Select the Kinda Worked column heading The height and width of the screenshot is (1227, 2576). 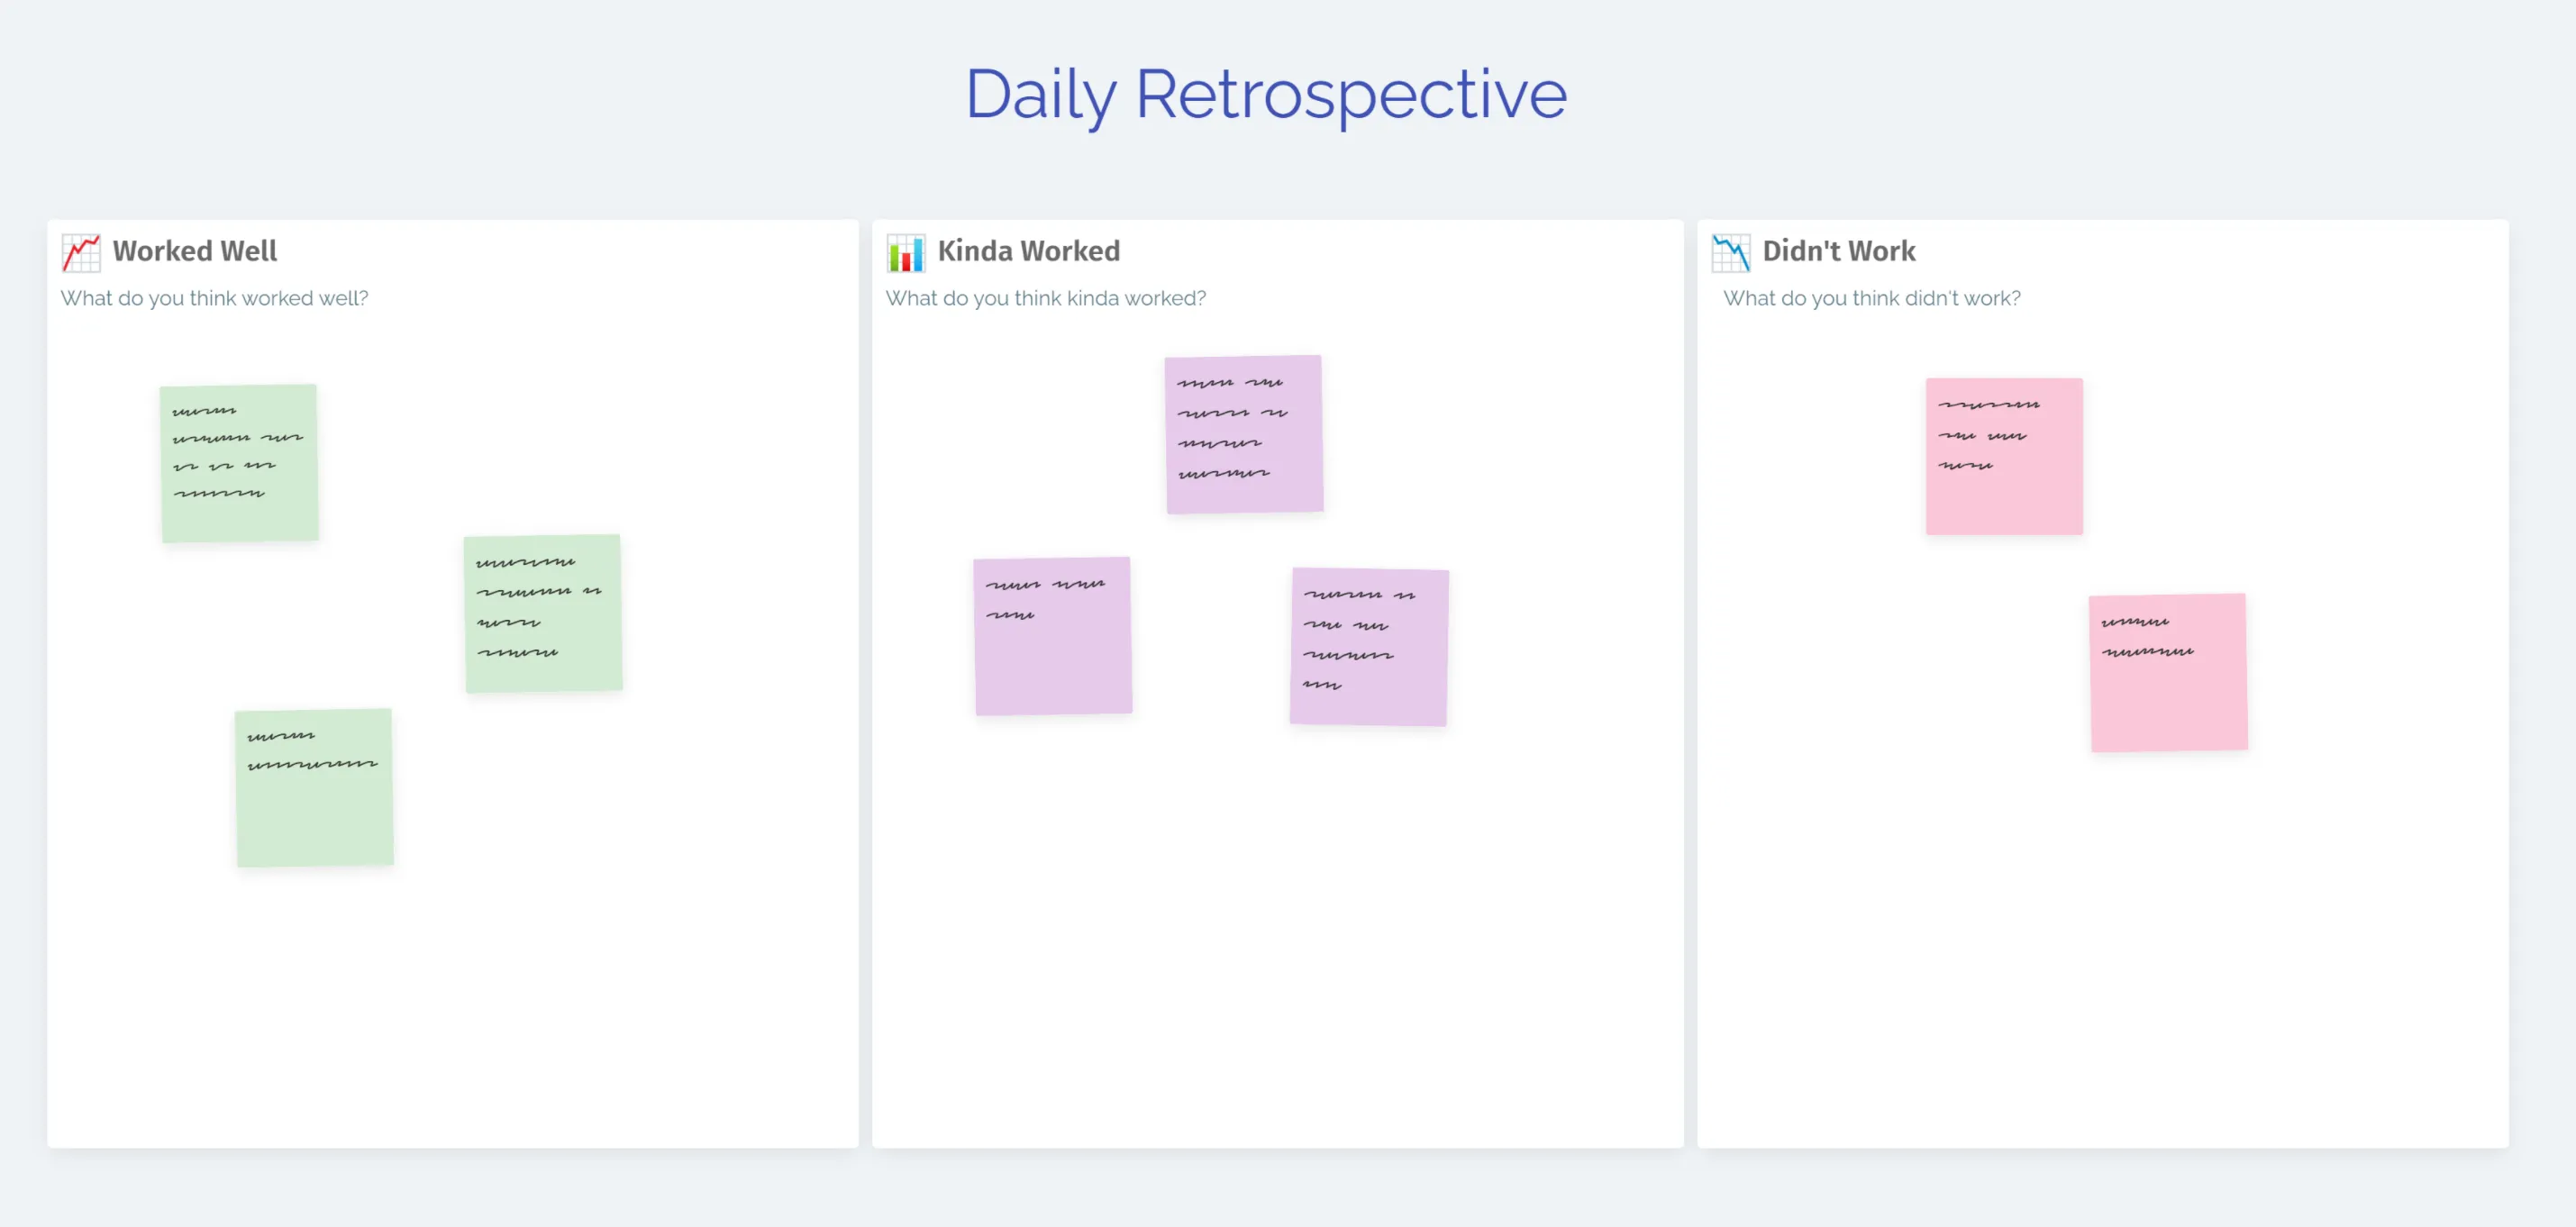(x=1028, y=251)
